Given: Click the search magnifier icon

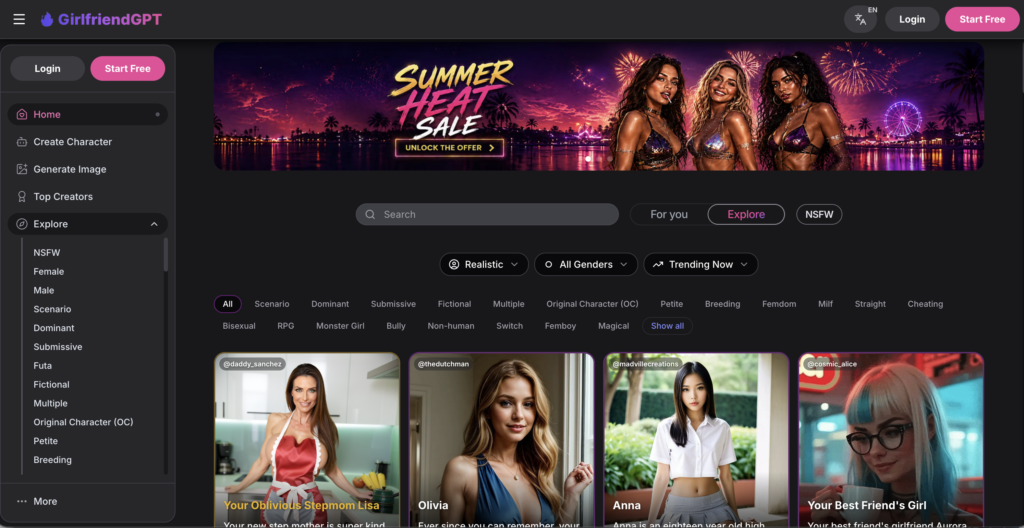Looking at the screenshot, I should [370, 214].
